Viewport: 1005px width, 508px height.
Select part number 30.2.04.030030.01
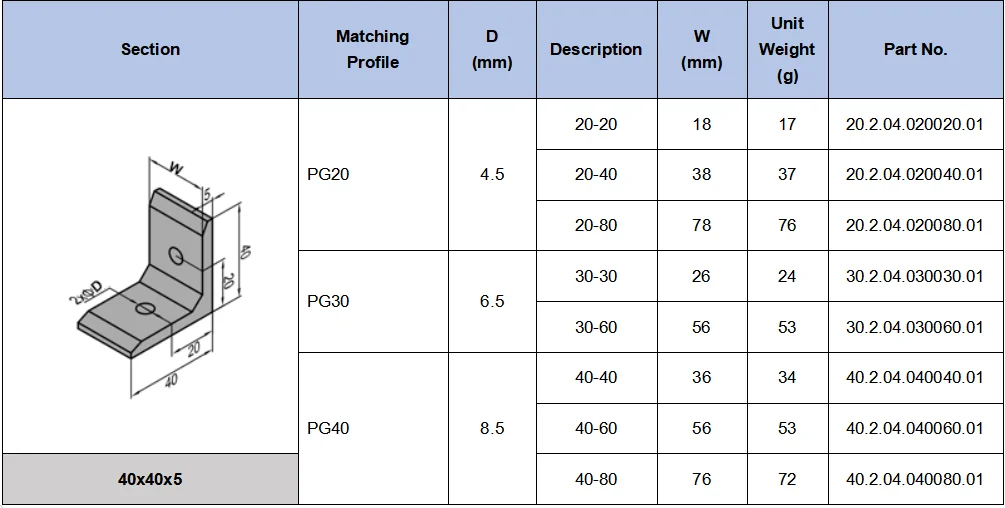(x=915, y=276)
